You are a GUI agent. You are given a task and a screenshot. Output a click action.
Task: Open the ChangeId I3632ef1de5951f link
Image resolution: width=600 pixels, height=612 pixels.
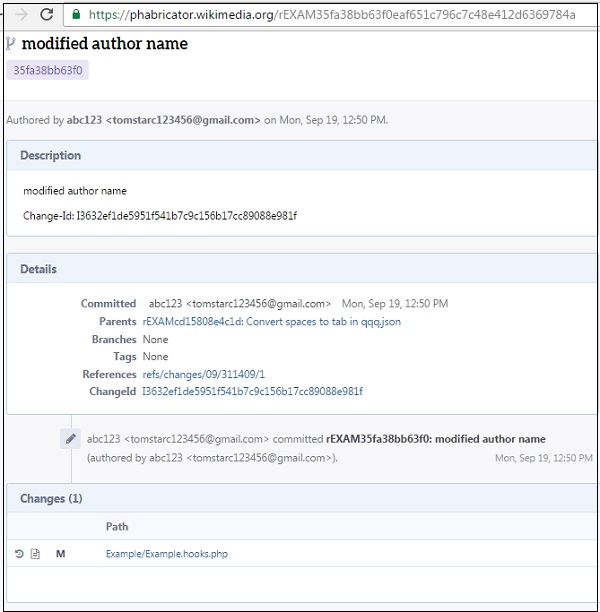click(252, 391)
